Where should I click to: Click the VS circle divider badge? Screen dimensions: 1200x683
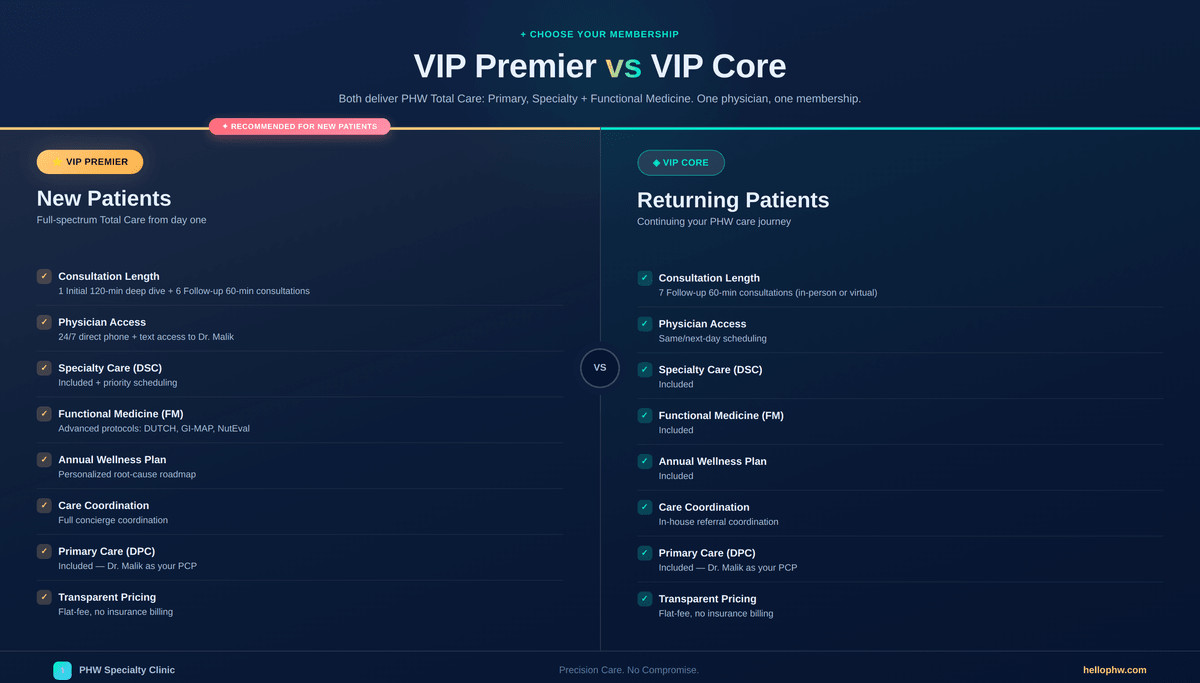pos(600,367)
